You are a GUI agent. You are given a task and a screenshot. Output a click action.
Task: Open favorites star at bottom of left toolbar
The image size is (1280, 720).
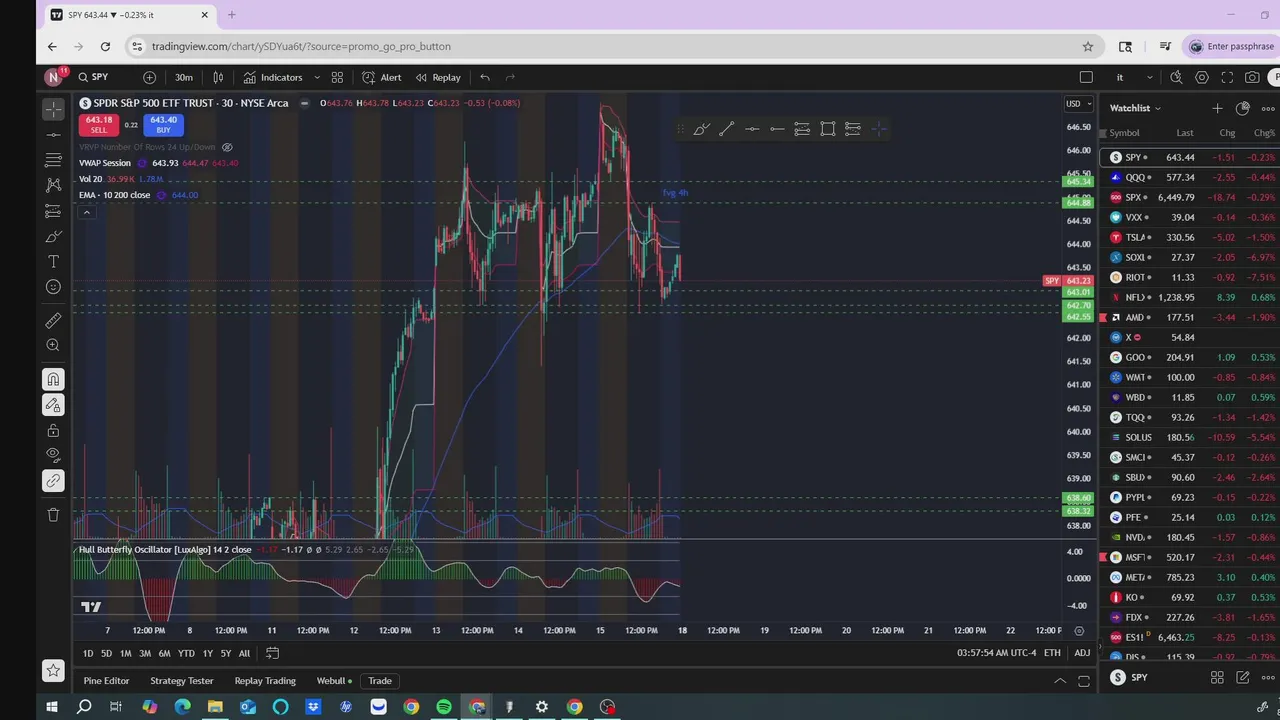click(53, 670)
